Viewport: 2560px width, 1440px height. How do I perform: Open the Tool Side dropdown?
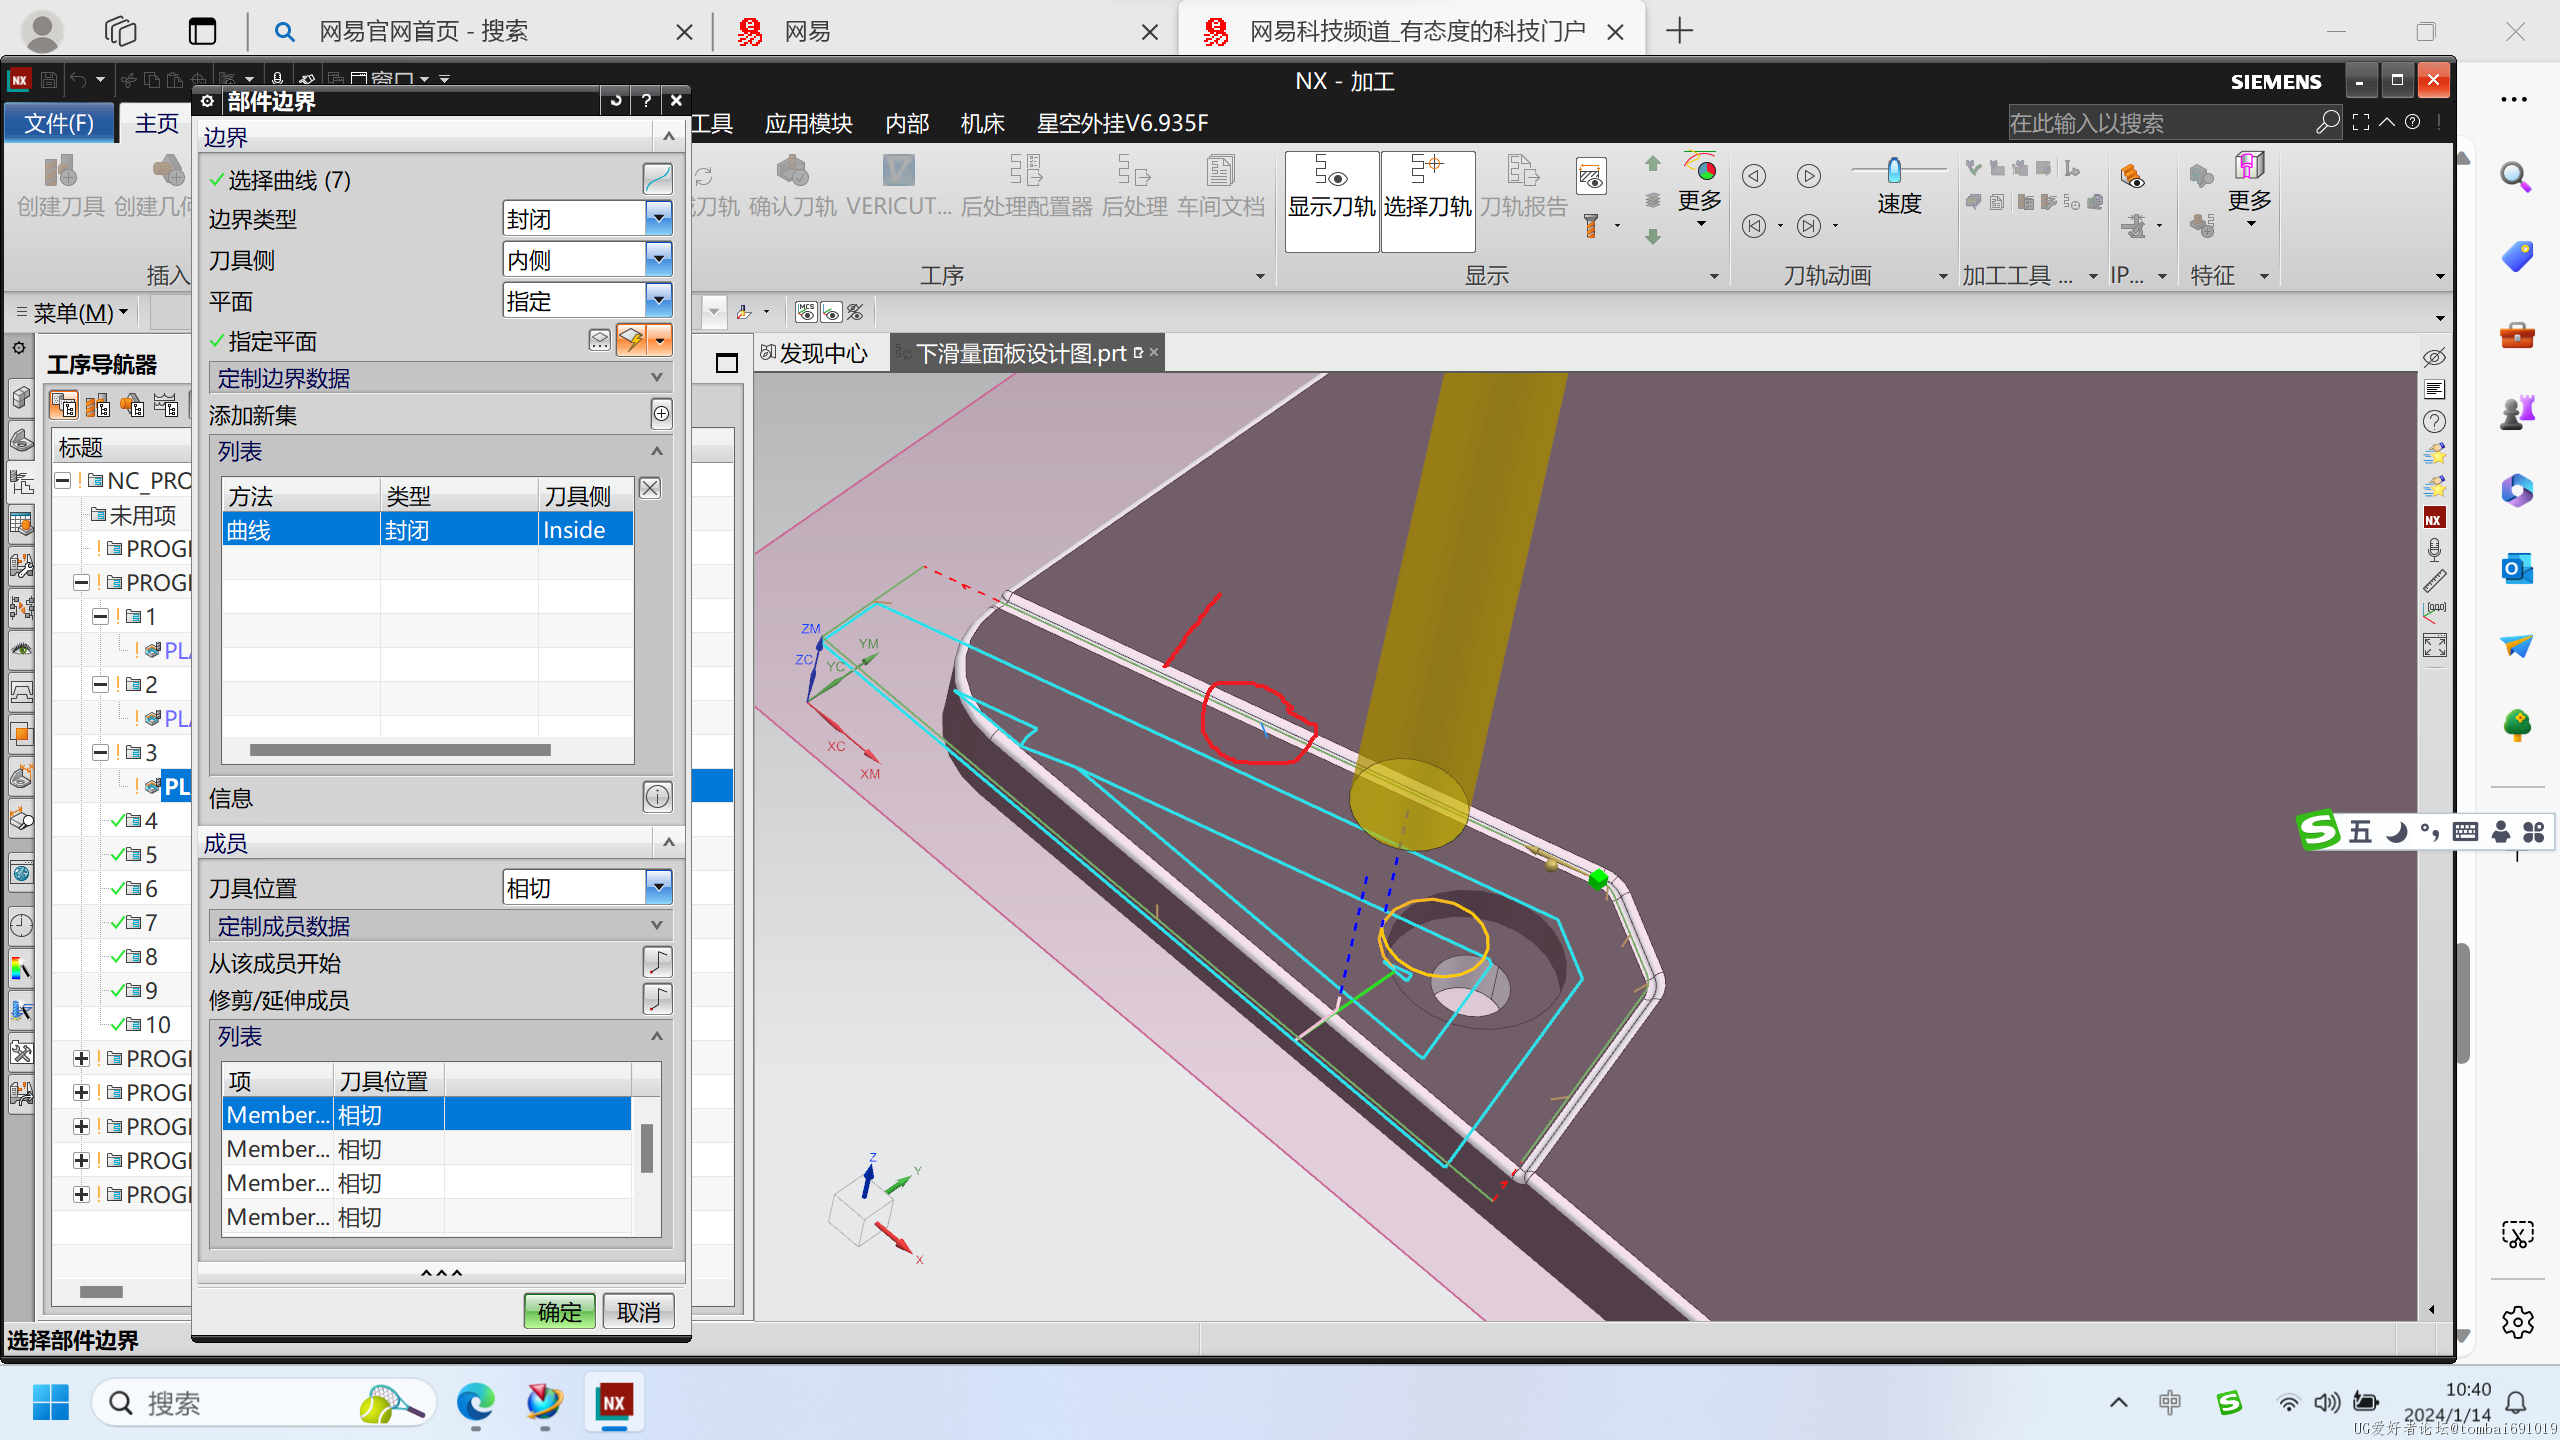658,259
